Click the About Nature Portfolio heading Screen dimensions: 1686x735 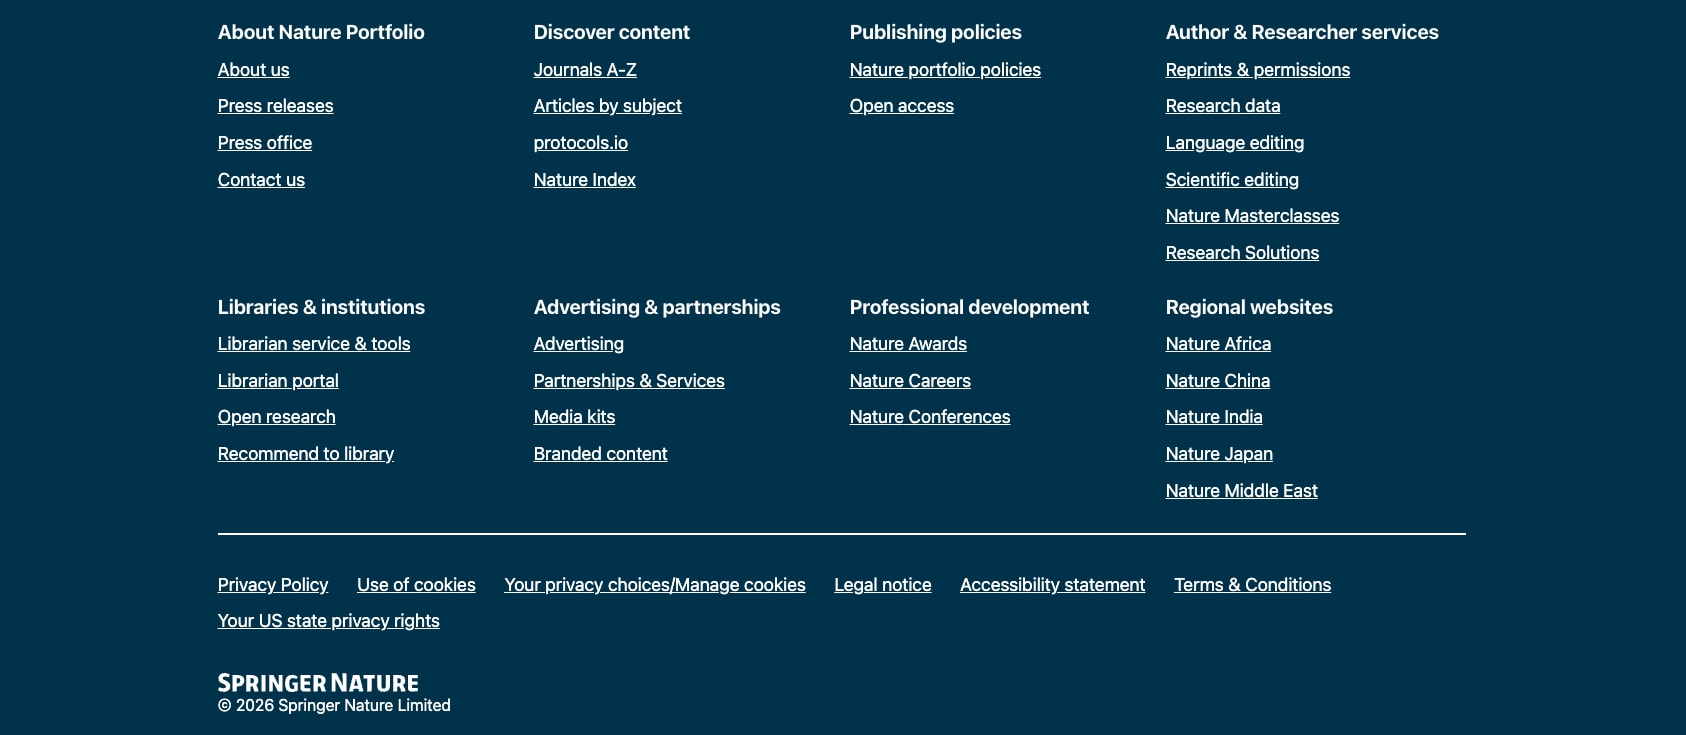point(321,32)
